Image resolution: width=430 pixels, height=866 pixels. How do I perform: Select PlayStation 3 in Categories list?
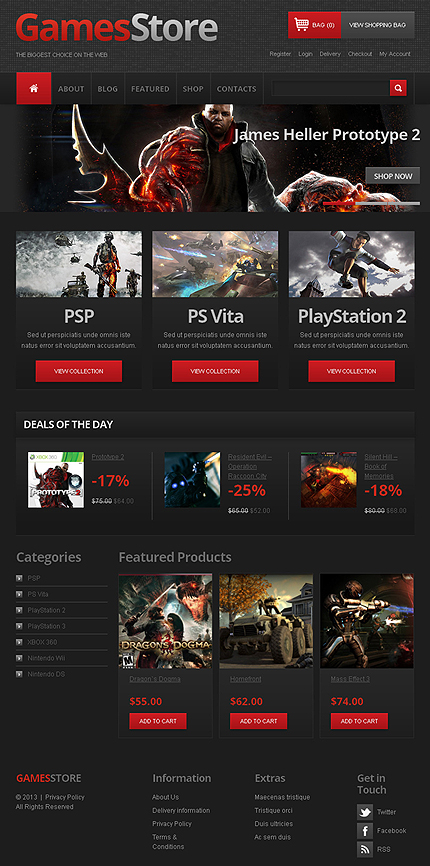(47, 626)
